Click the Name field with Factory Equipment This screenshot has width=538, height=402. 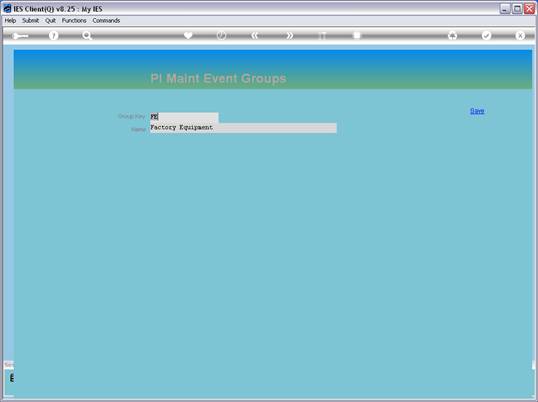(x=243, y=128)
